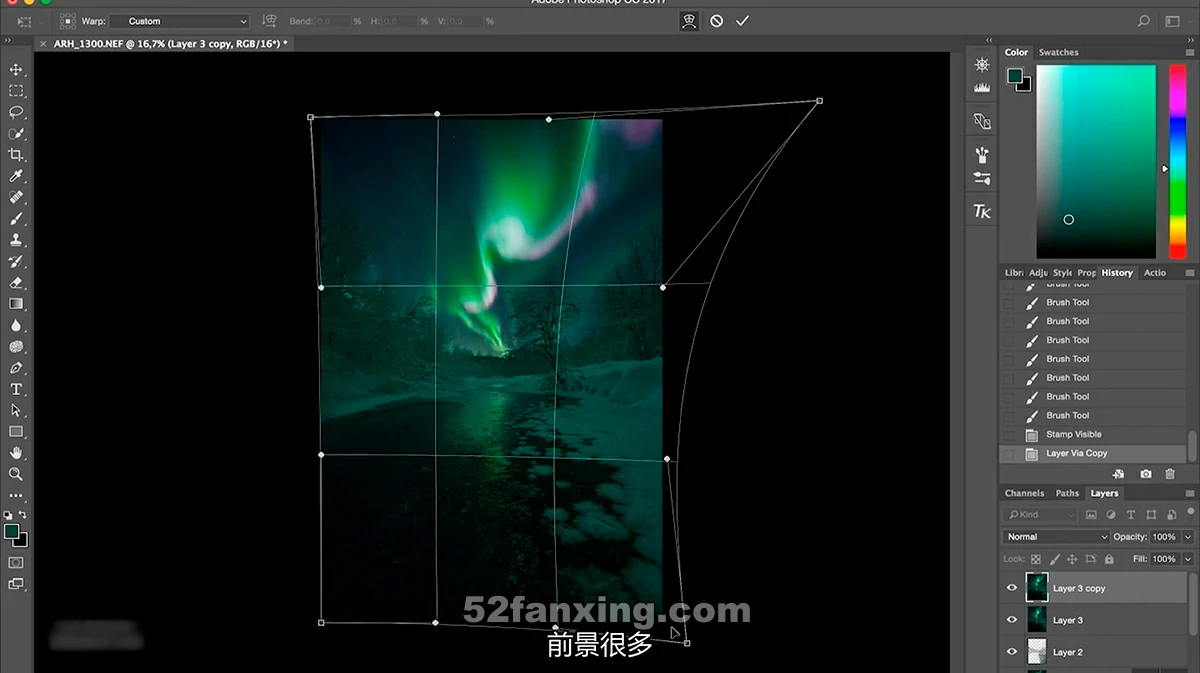The height and width of the screenshot is (673, 1200).
Task: Select the Pen tool
Action: [x=16, y=368]
